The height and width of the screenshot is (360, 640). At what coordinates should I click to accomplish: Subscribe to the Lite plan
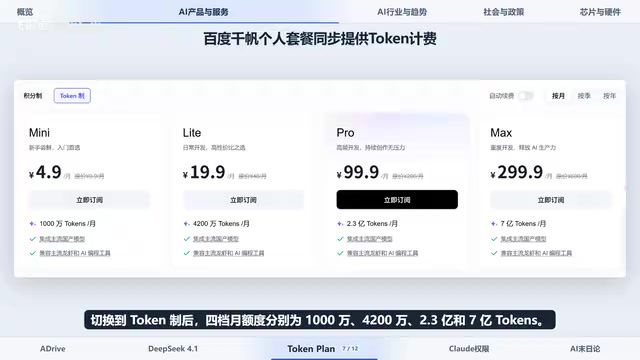(x=243, y=200)
